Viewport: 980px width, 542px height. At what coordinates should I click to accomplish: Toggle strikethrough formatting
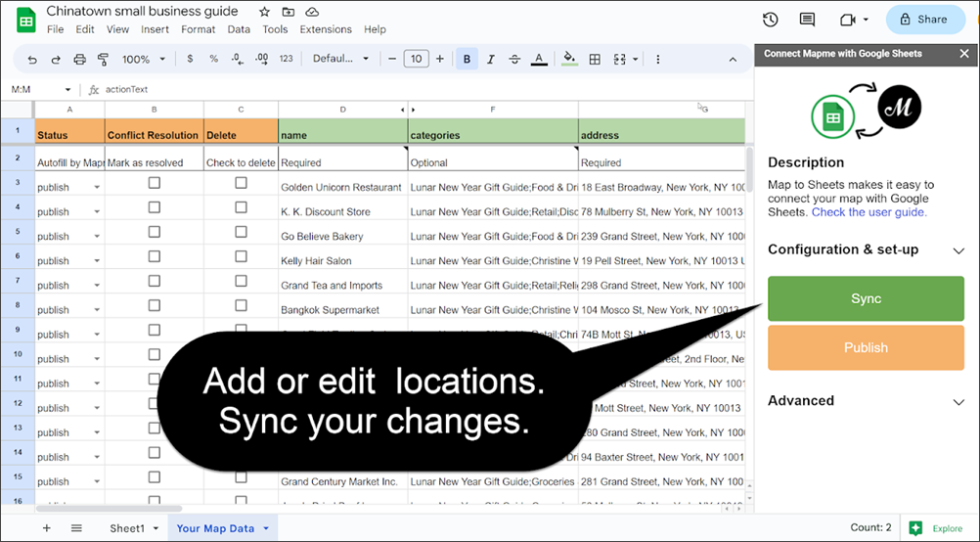coord(514,59)
